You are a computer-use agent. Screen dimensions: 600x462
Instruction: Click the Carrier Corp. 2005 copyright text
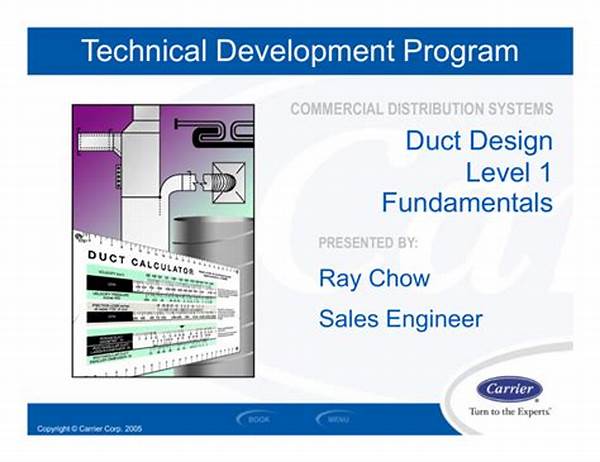(x=90, y=428)
